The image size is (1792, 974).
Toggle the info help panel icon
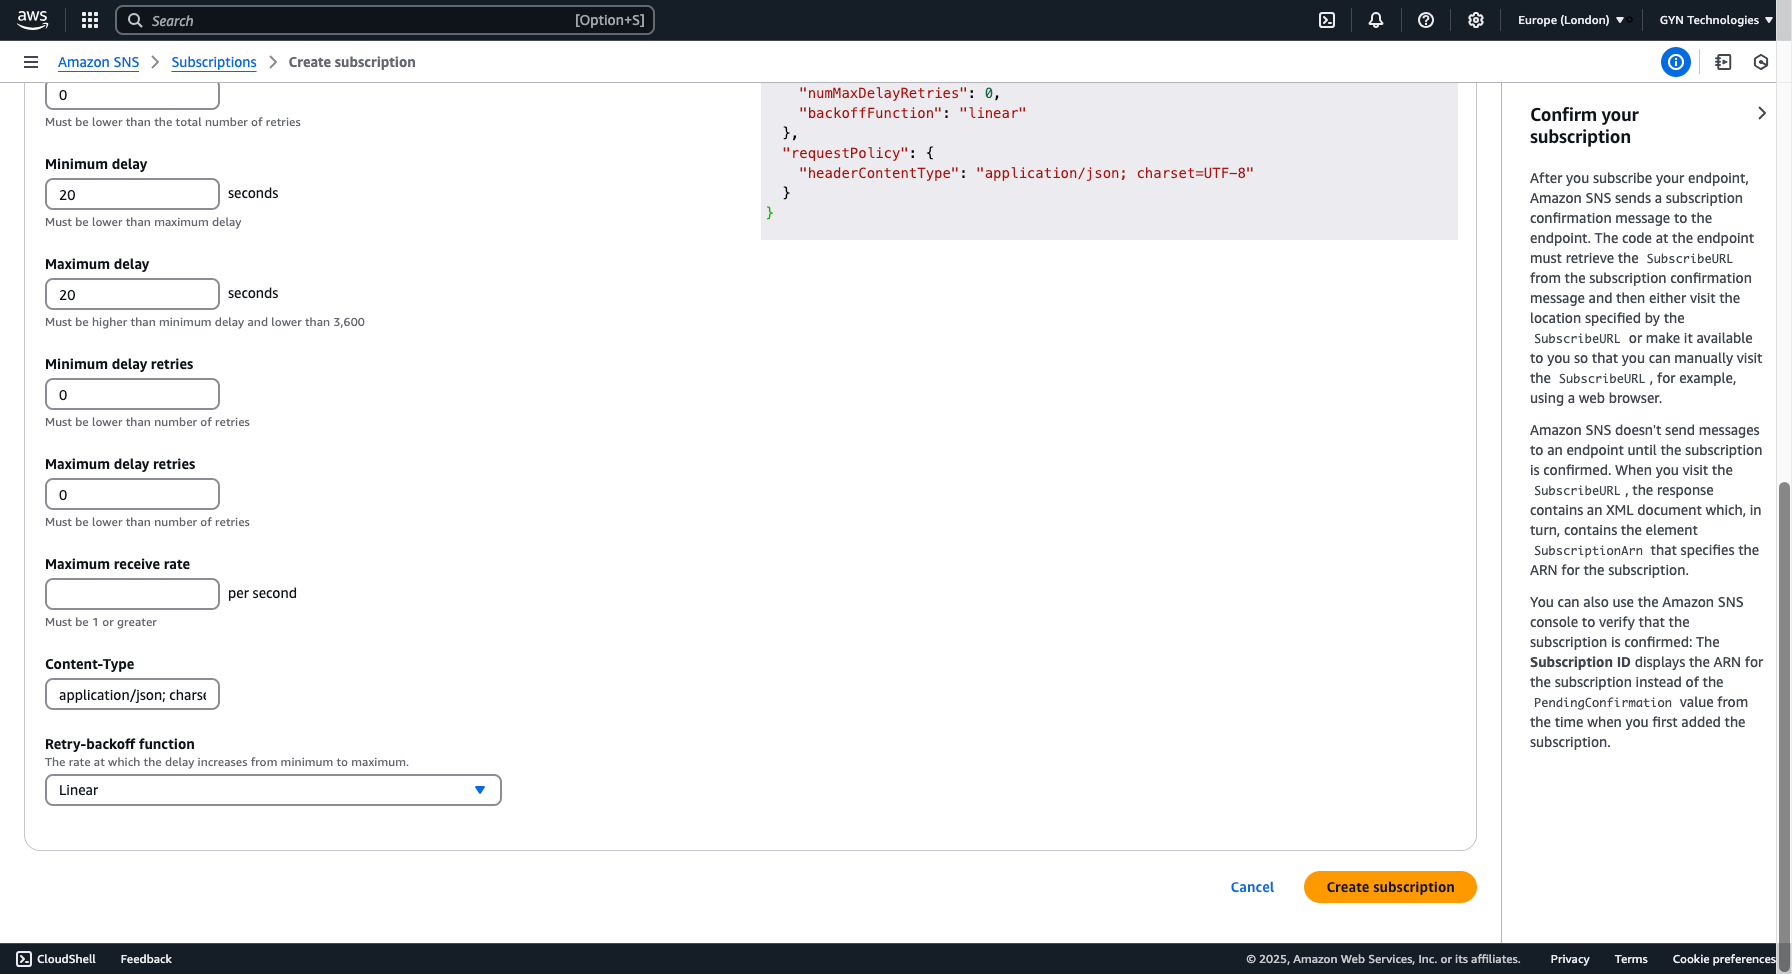click(x=1676, y=62)
